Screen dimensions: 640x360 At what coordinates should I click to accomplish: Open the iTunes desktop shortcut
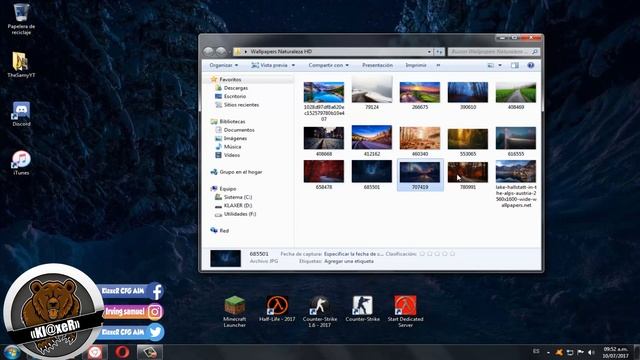(21, 163)
